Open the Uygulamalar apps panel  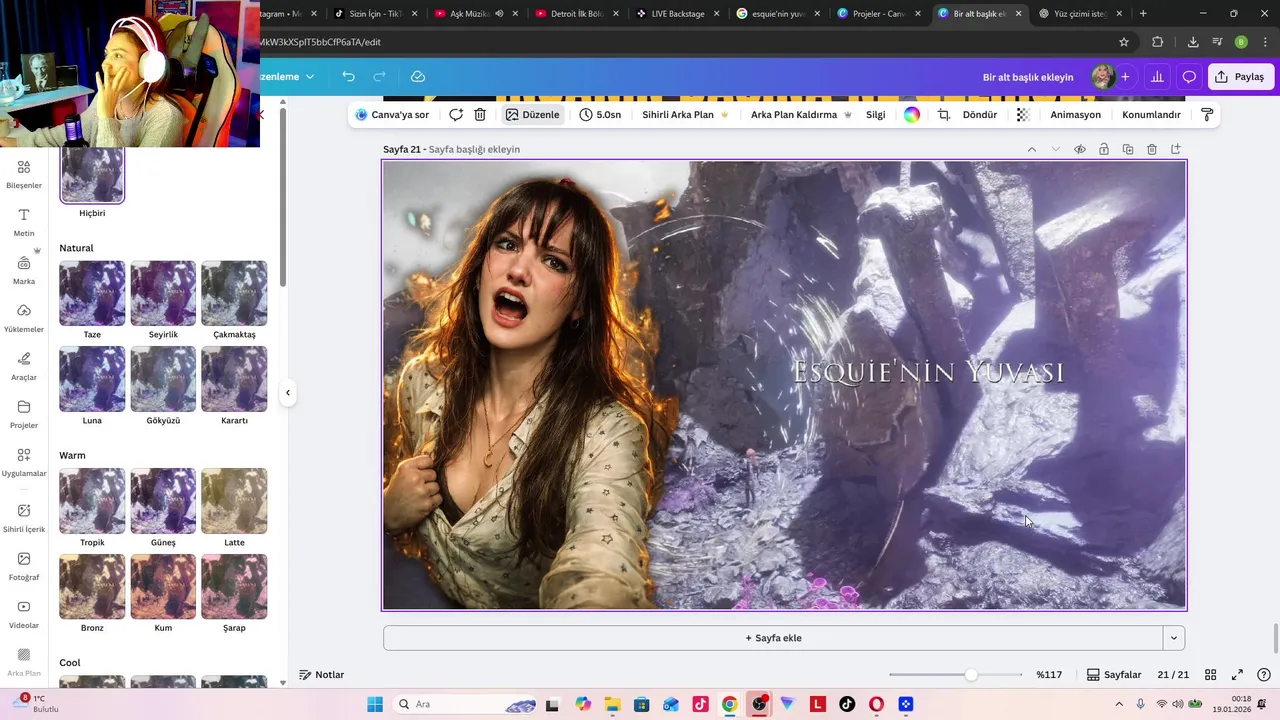click(24, 462)
